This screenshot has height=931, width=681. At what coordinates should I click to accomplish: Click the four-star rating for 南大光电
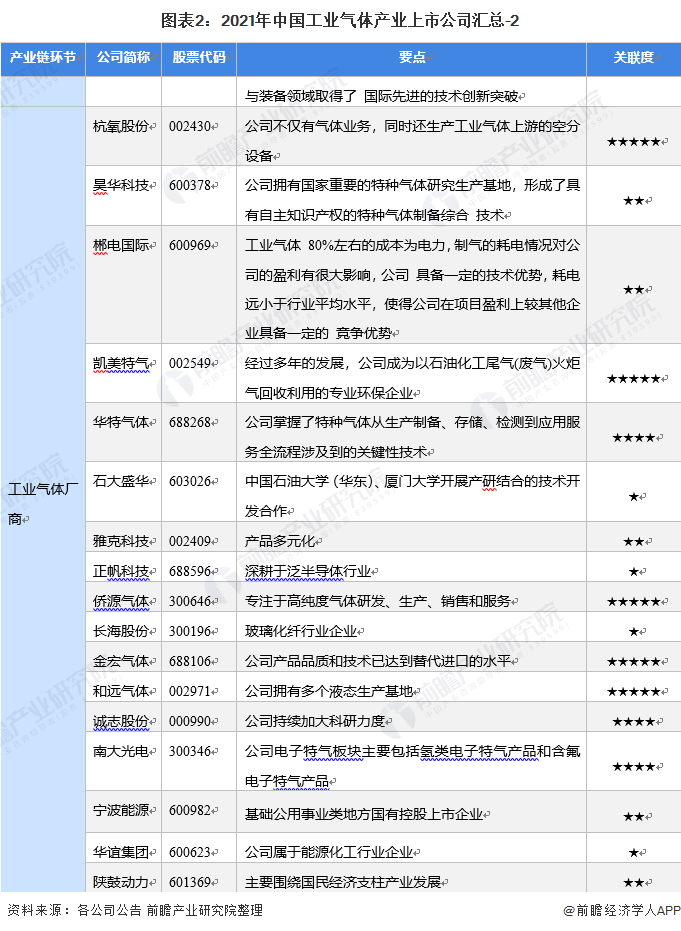[x=634, y=767]
